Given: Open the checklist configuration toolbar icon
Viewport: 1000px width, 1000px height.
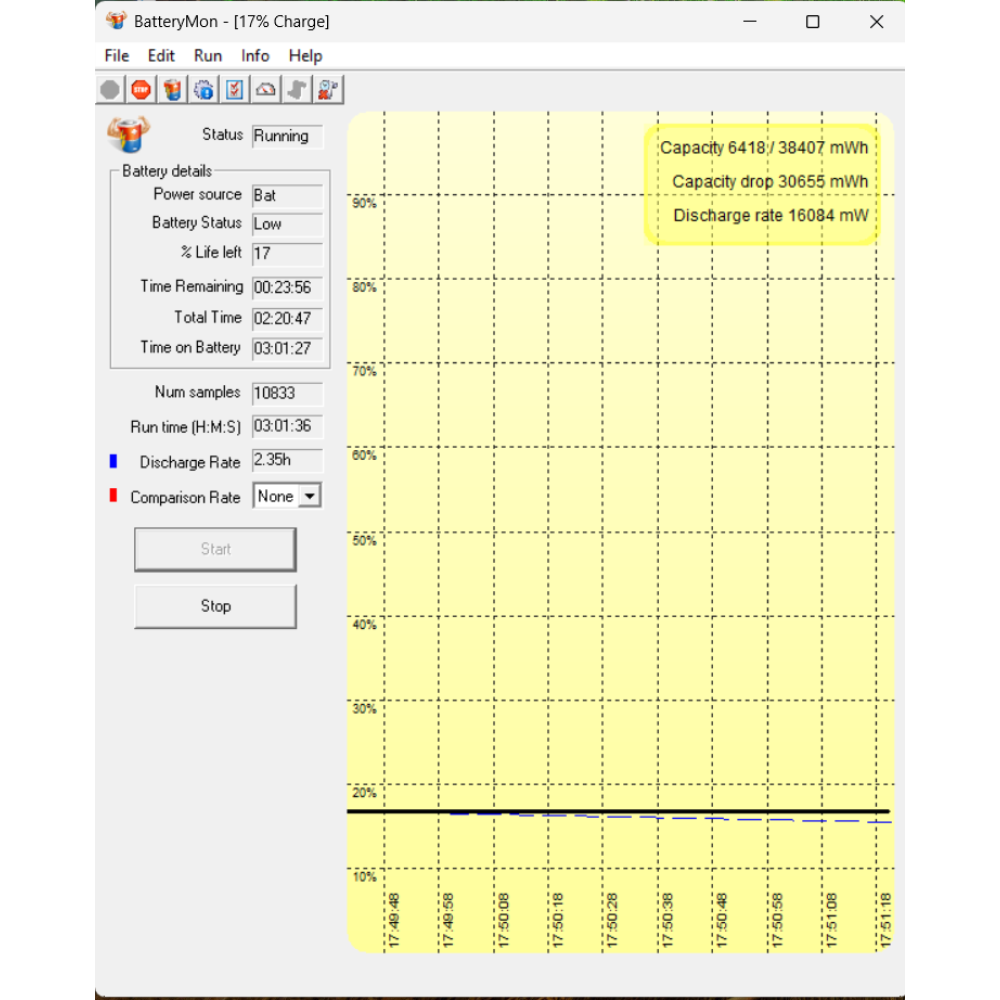Looking at the screenshot, I should tap(234, 90).
